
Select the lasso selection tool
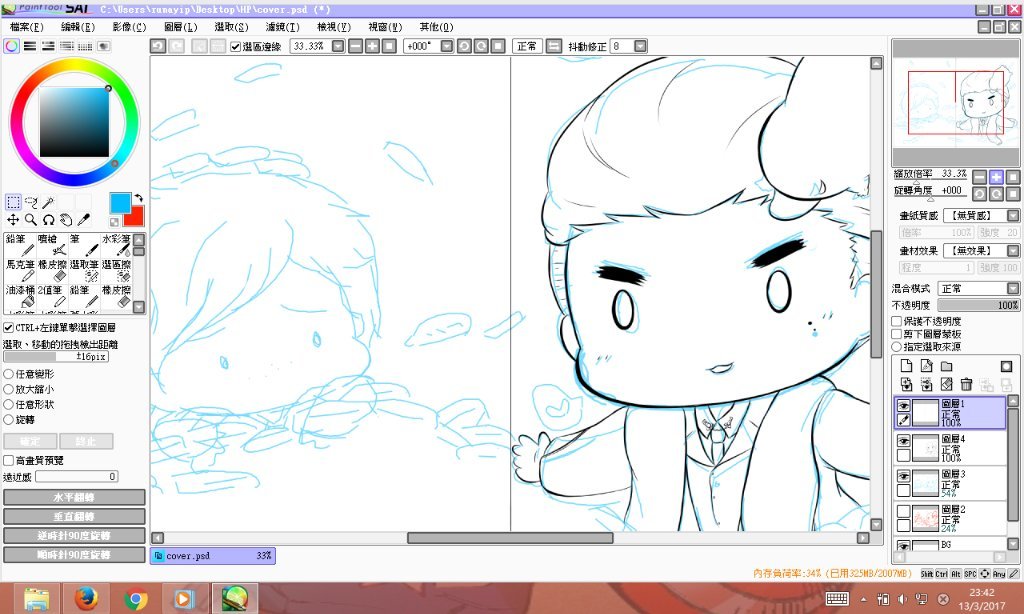(31, 202)
